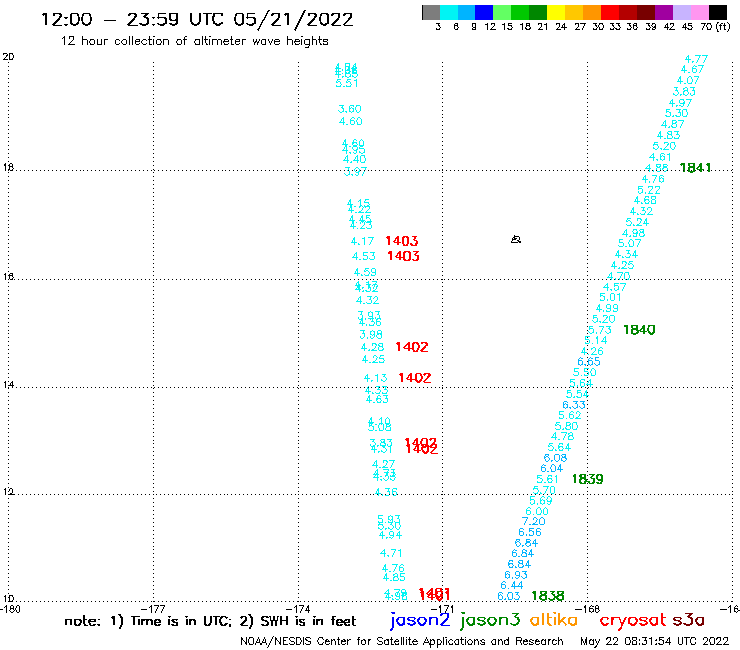Click the green 1840 time label
Viewport: 740px width, 650px height.
click(639, 329)
